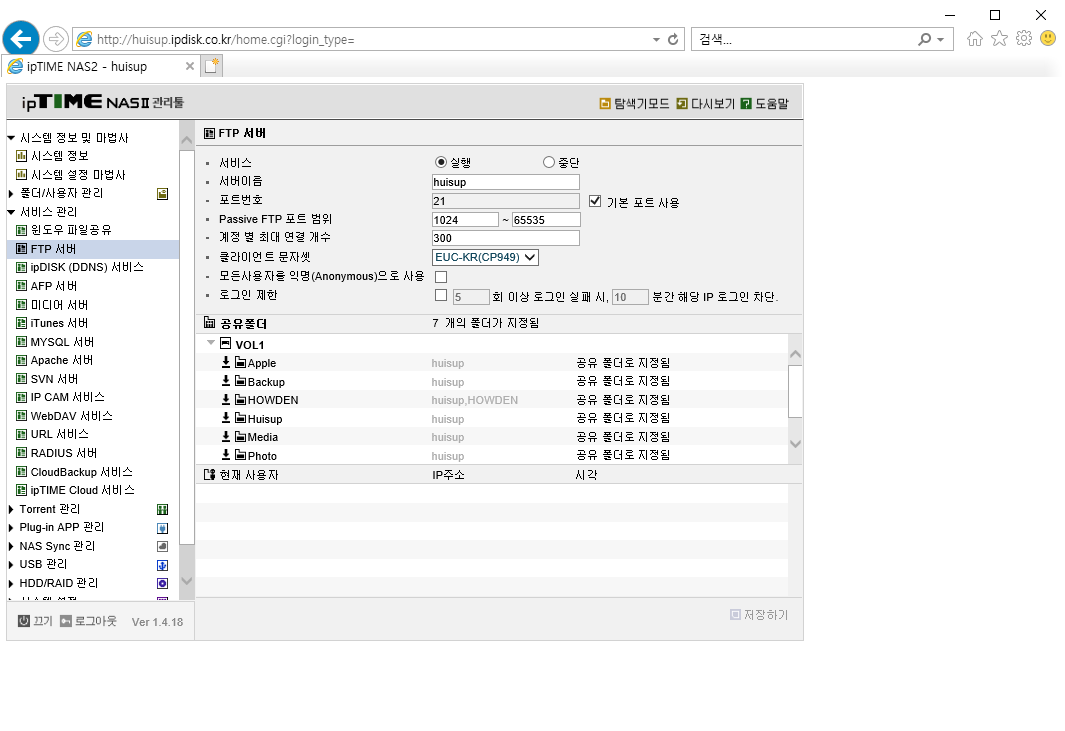
Task: Refresh the page with the reload icon
Action: click(673, 39)
